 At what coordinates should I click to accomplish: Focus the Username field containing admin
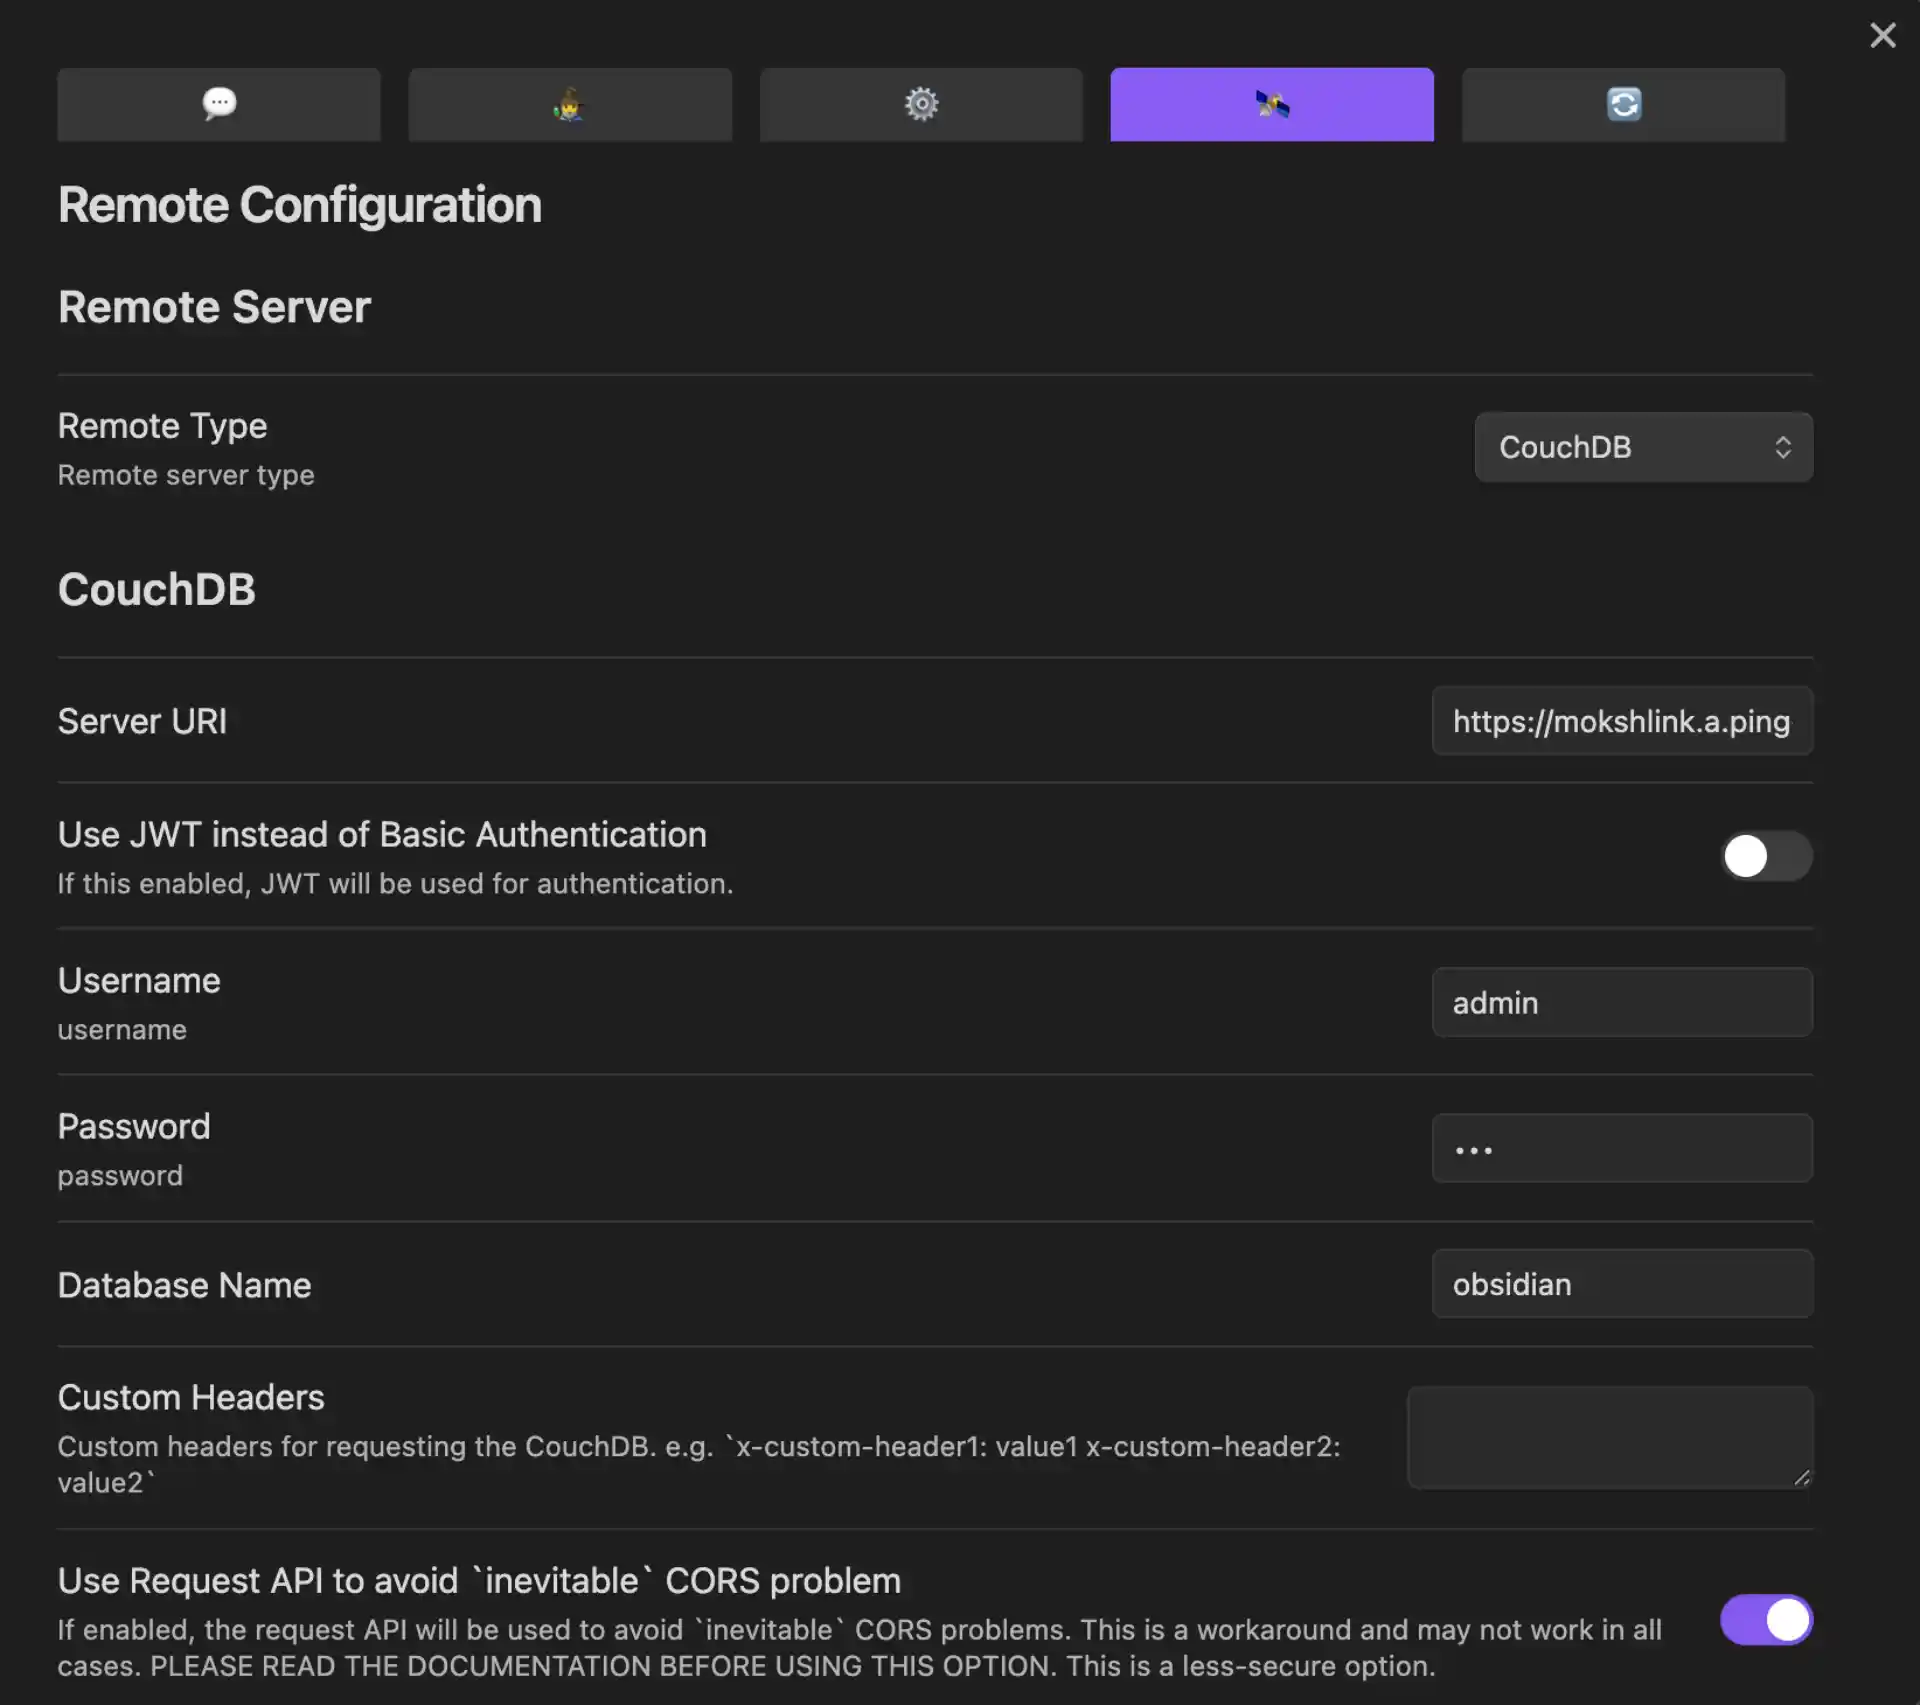[x=1621, y=1002]
